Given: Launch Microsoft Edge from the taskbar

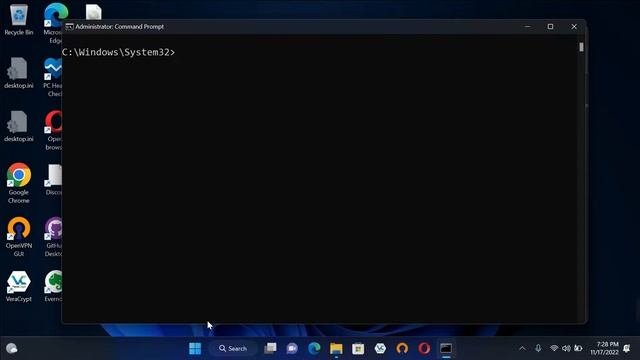Looking at the screenshot, I should [314, 348].
